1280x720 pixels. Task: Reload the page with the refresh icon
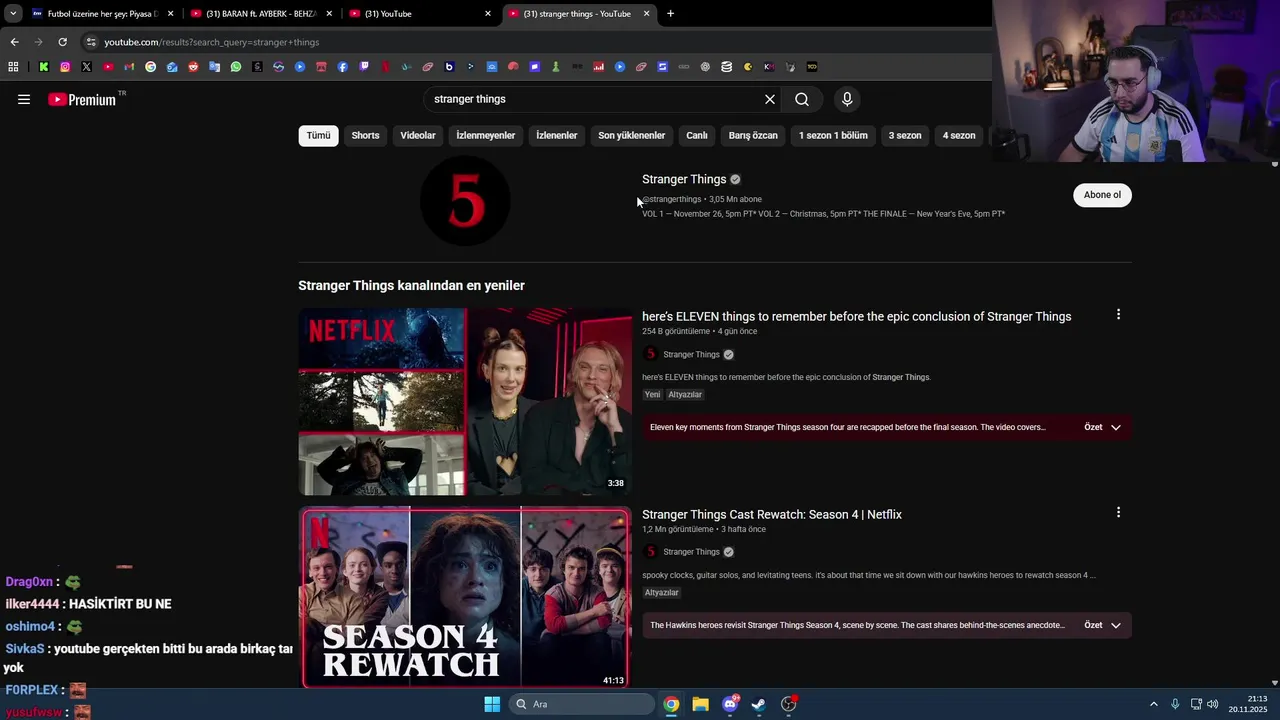click(x=62, y=42)
